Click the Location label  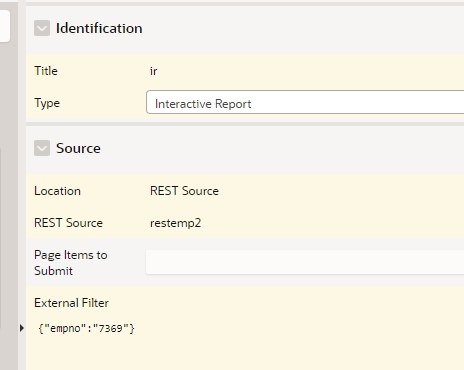coord(57,191)
